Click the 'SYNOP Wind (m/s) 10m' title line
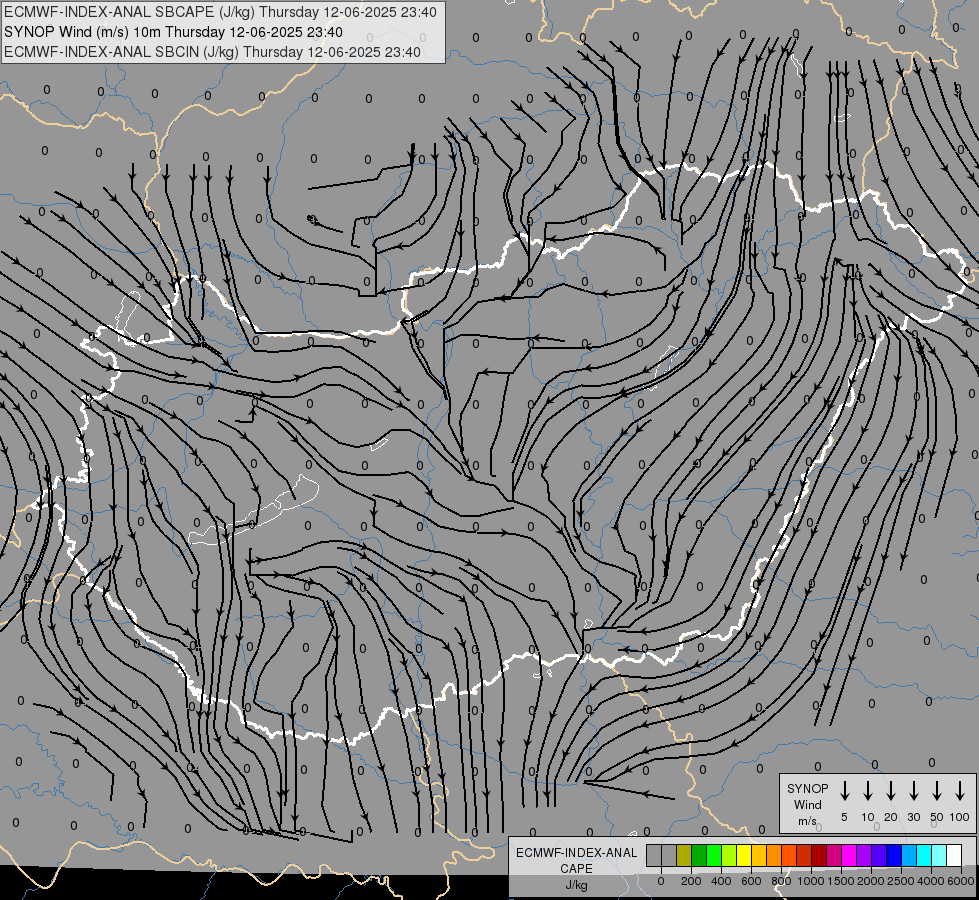Screen dimensions: 979x900 click(x=173, y=32)
